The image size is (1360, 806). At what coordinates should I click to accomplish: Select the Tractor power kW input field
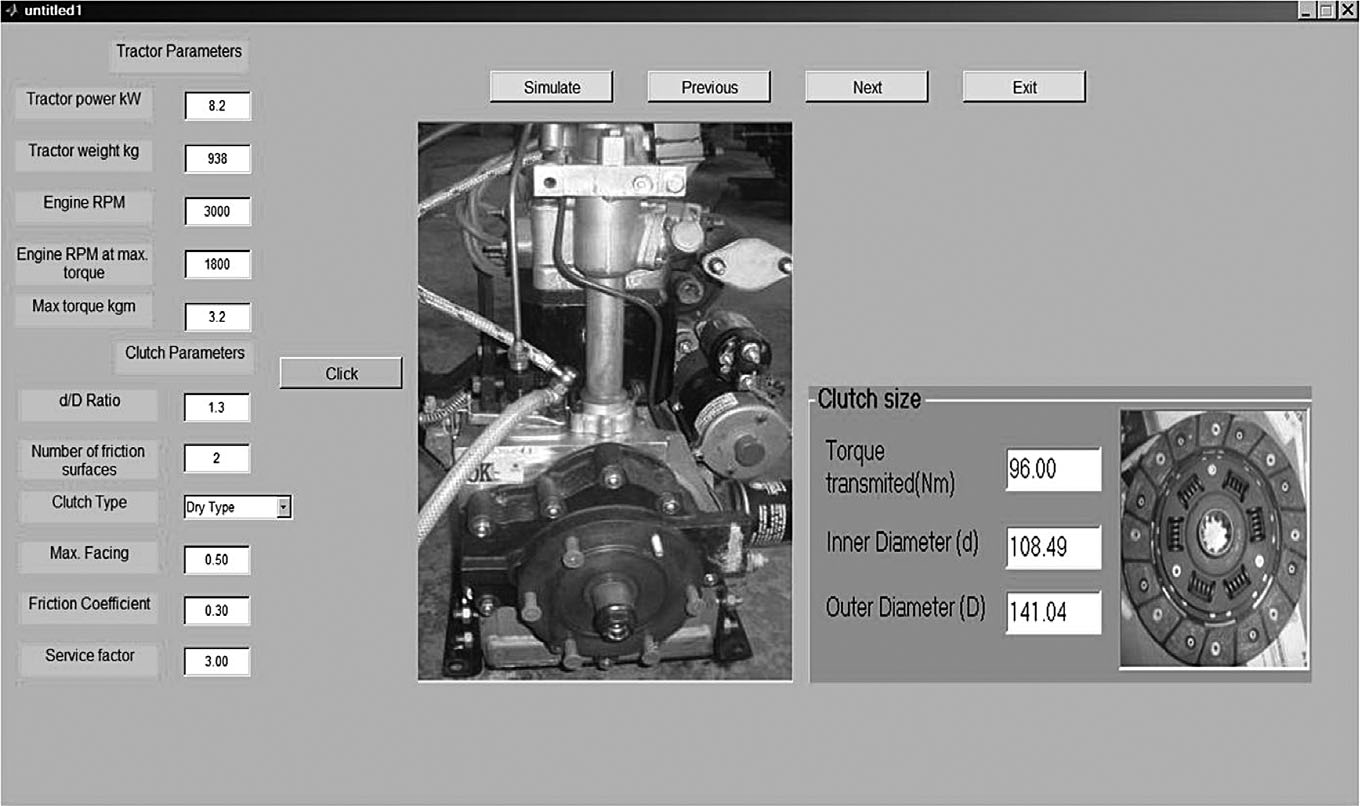click(x=217, y=106)
